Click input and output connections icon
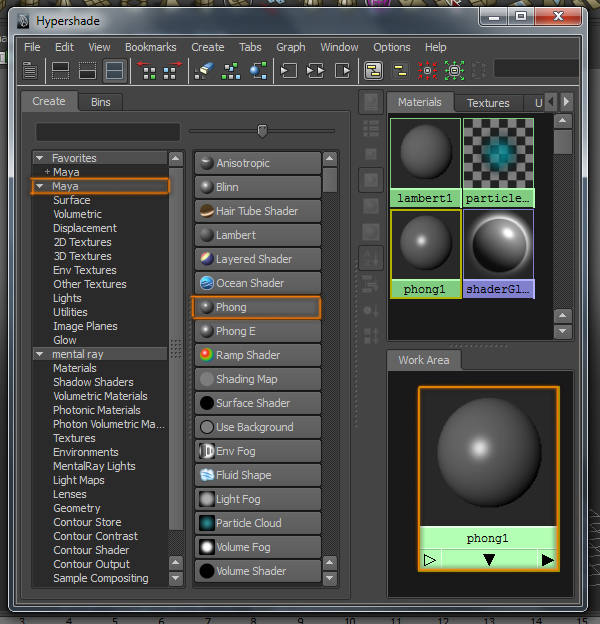 tap(316, 71)
